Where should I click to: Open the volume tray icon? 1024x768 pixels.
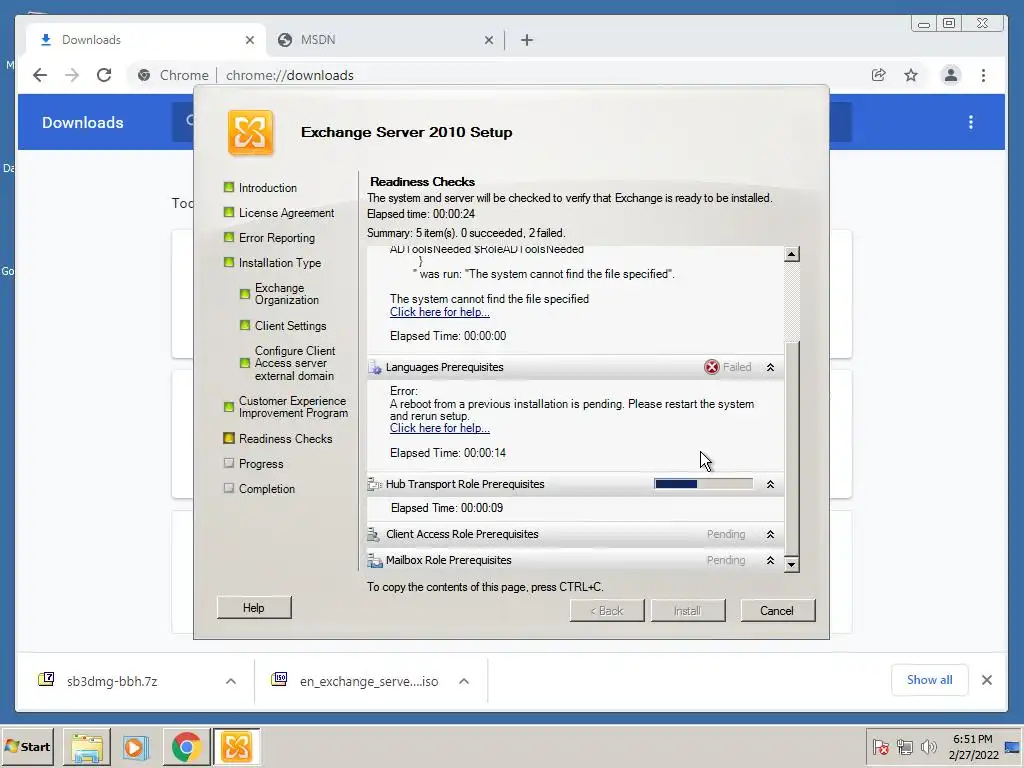pyautogui.click(x=928, y=747)
